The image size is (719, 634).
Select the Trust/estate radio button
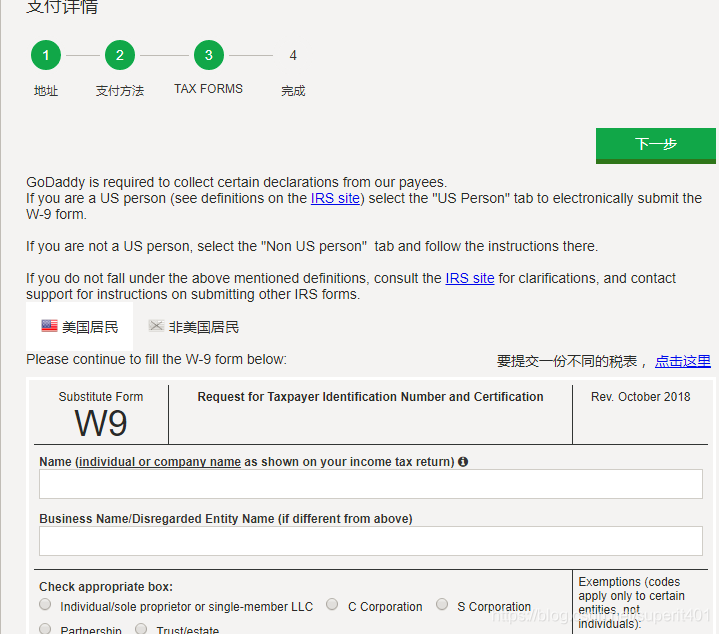click(141, 628)
